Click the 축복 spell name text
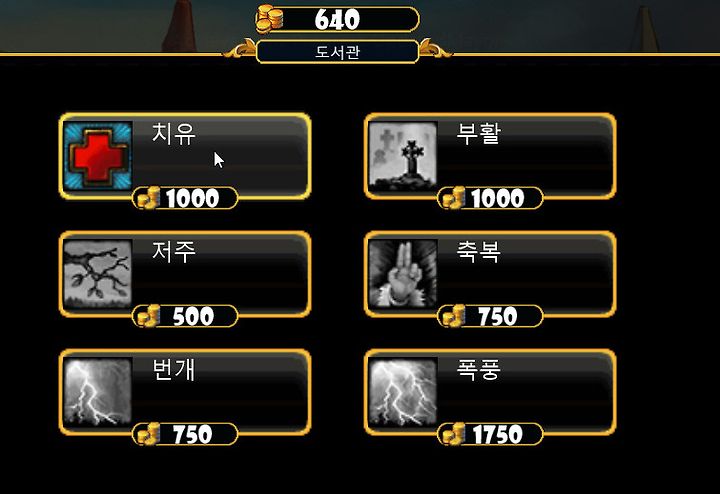720x494 pixels. coord(478,252)
